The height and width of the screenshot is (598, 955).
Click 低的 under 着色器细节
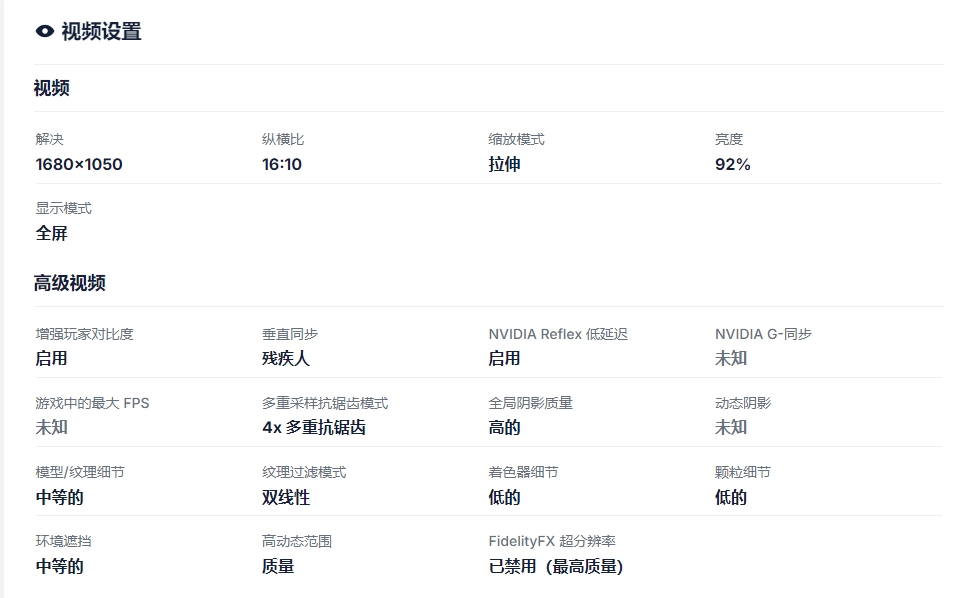click(x=504, y=497)
